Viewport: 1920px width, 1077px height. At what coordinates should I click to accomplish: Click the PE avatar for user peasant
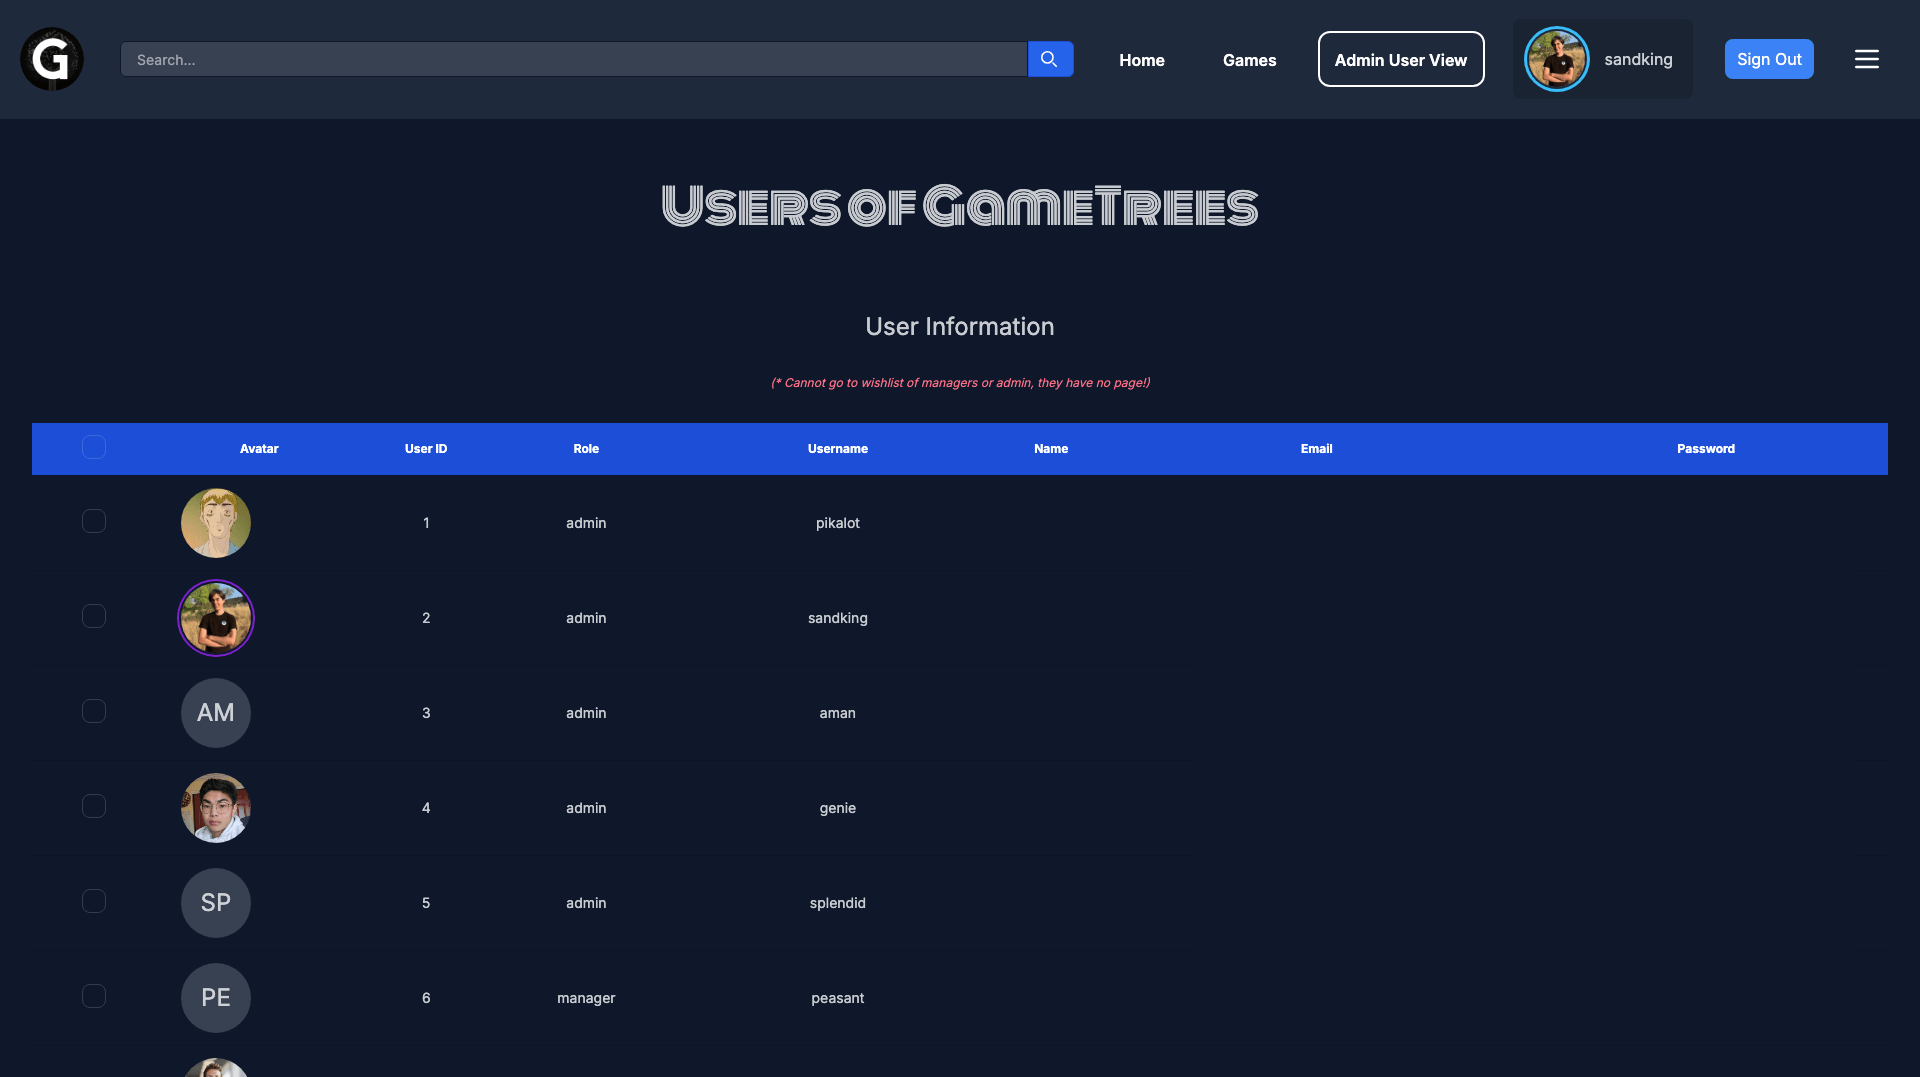coord(215,997)
